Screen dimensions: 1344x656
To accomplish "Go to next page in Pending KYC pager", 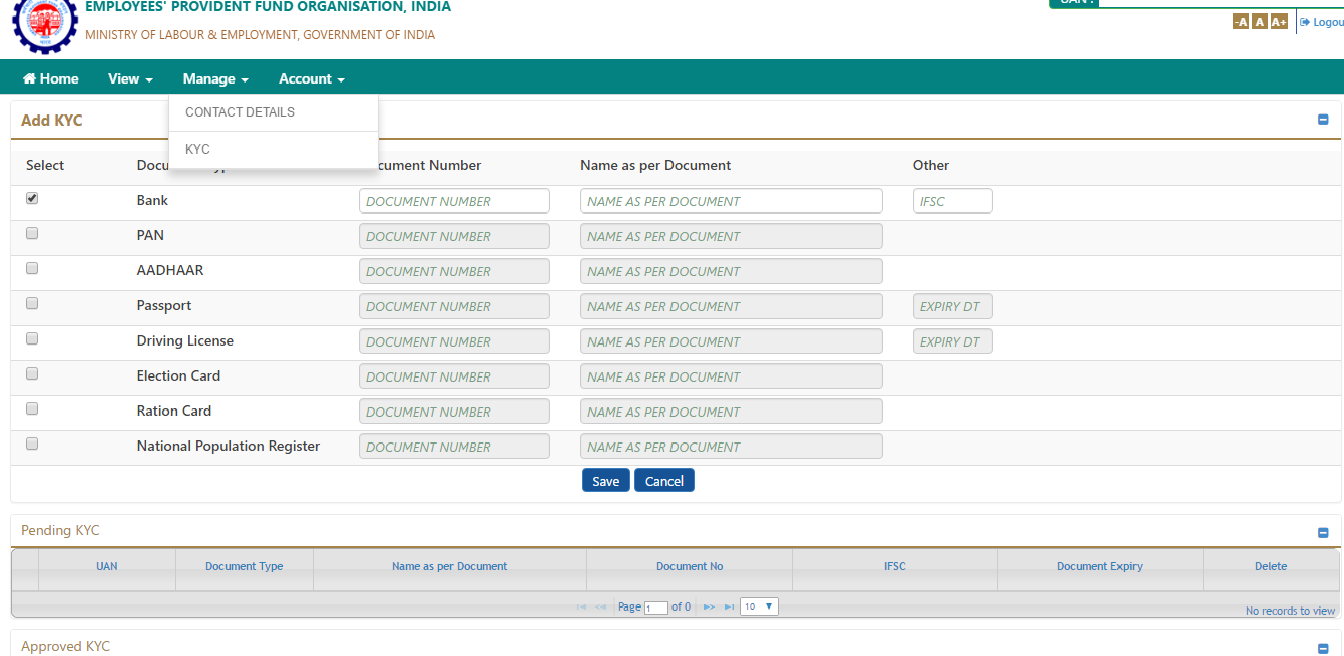I will [x=709, y=607].
